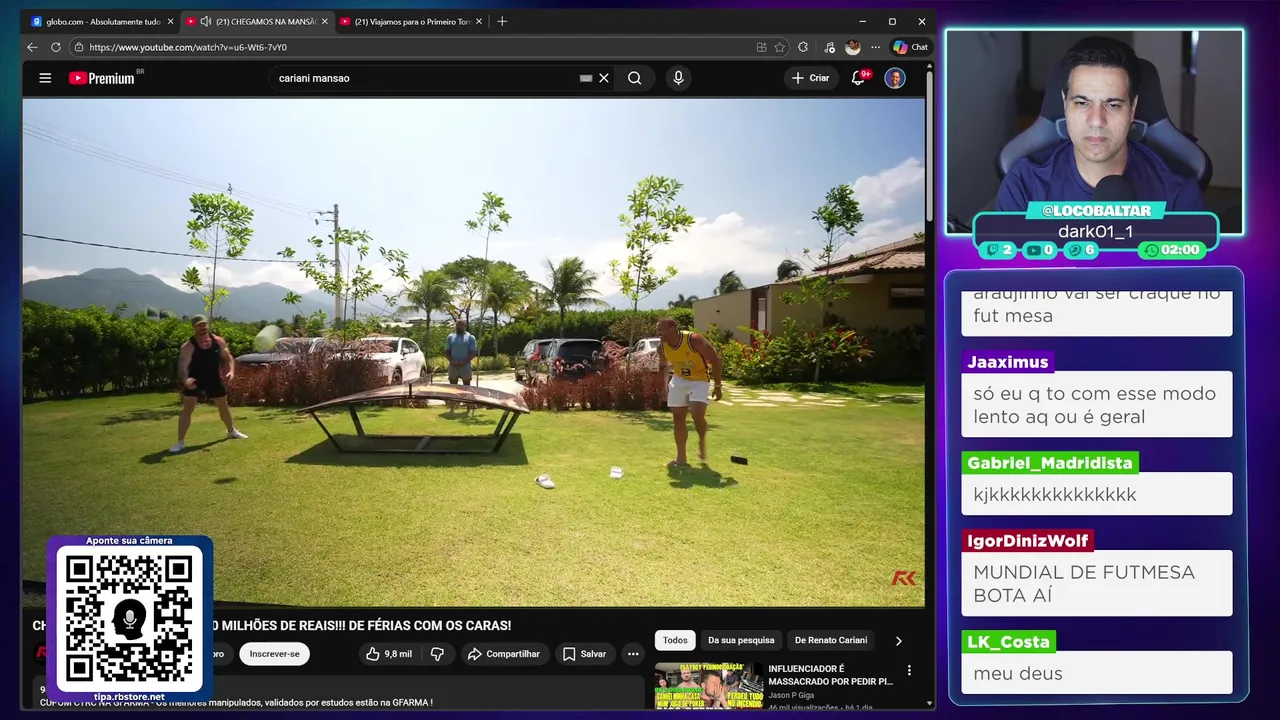Switch to the Viajamos para o Primeiro tab
Viewport: 1280px width, 720px height.
point(412,21)
